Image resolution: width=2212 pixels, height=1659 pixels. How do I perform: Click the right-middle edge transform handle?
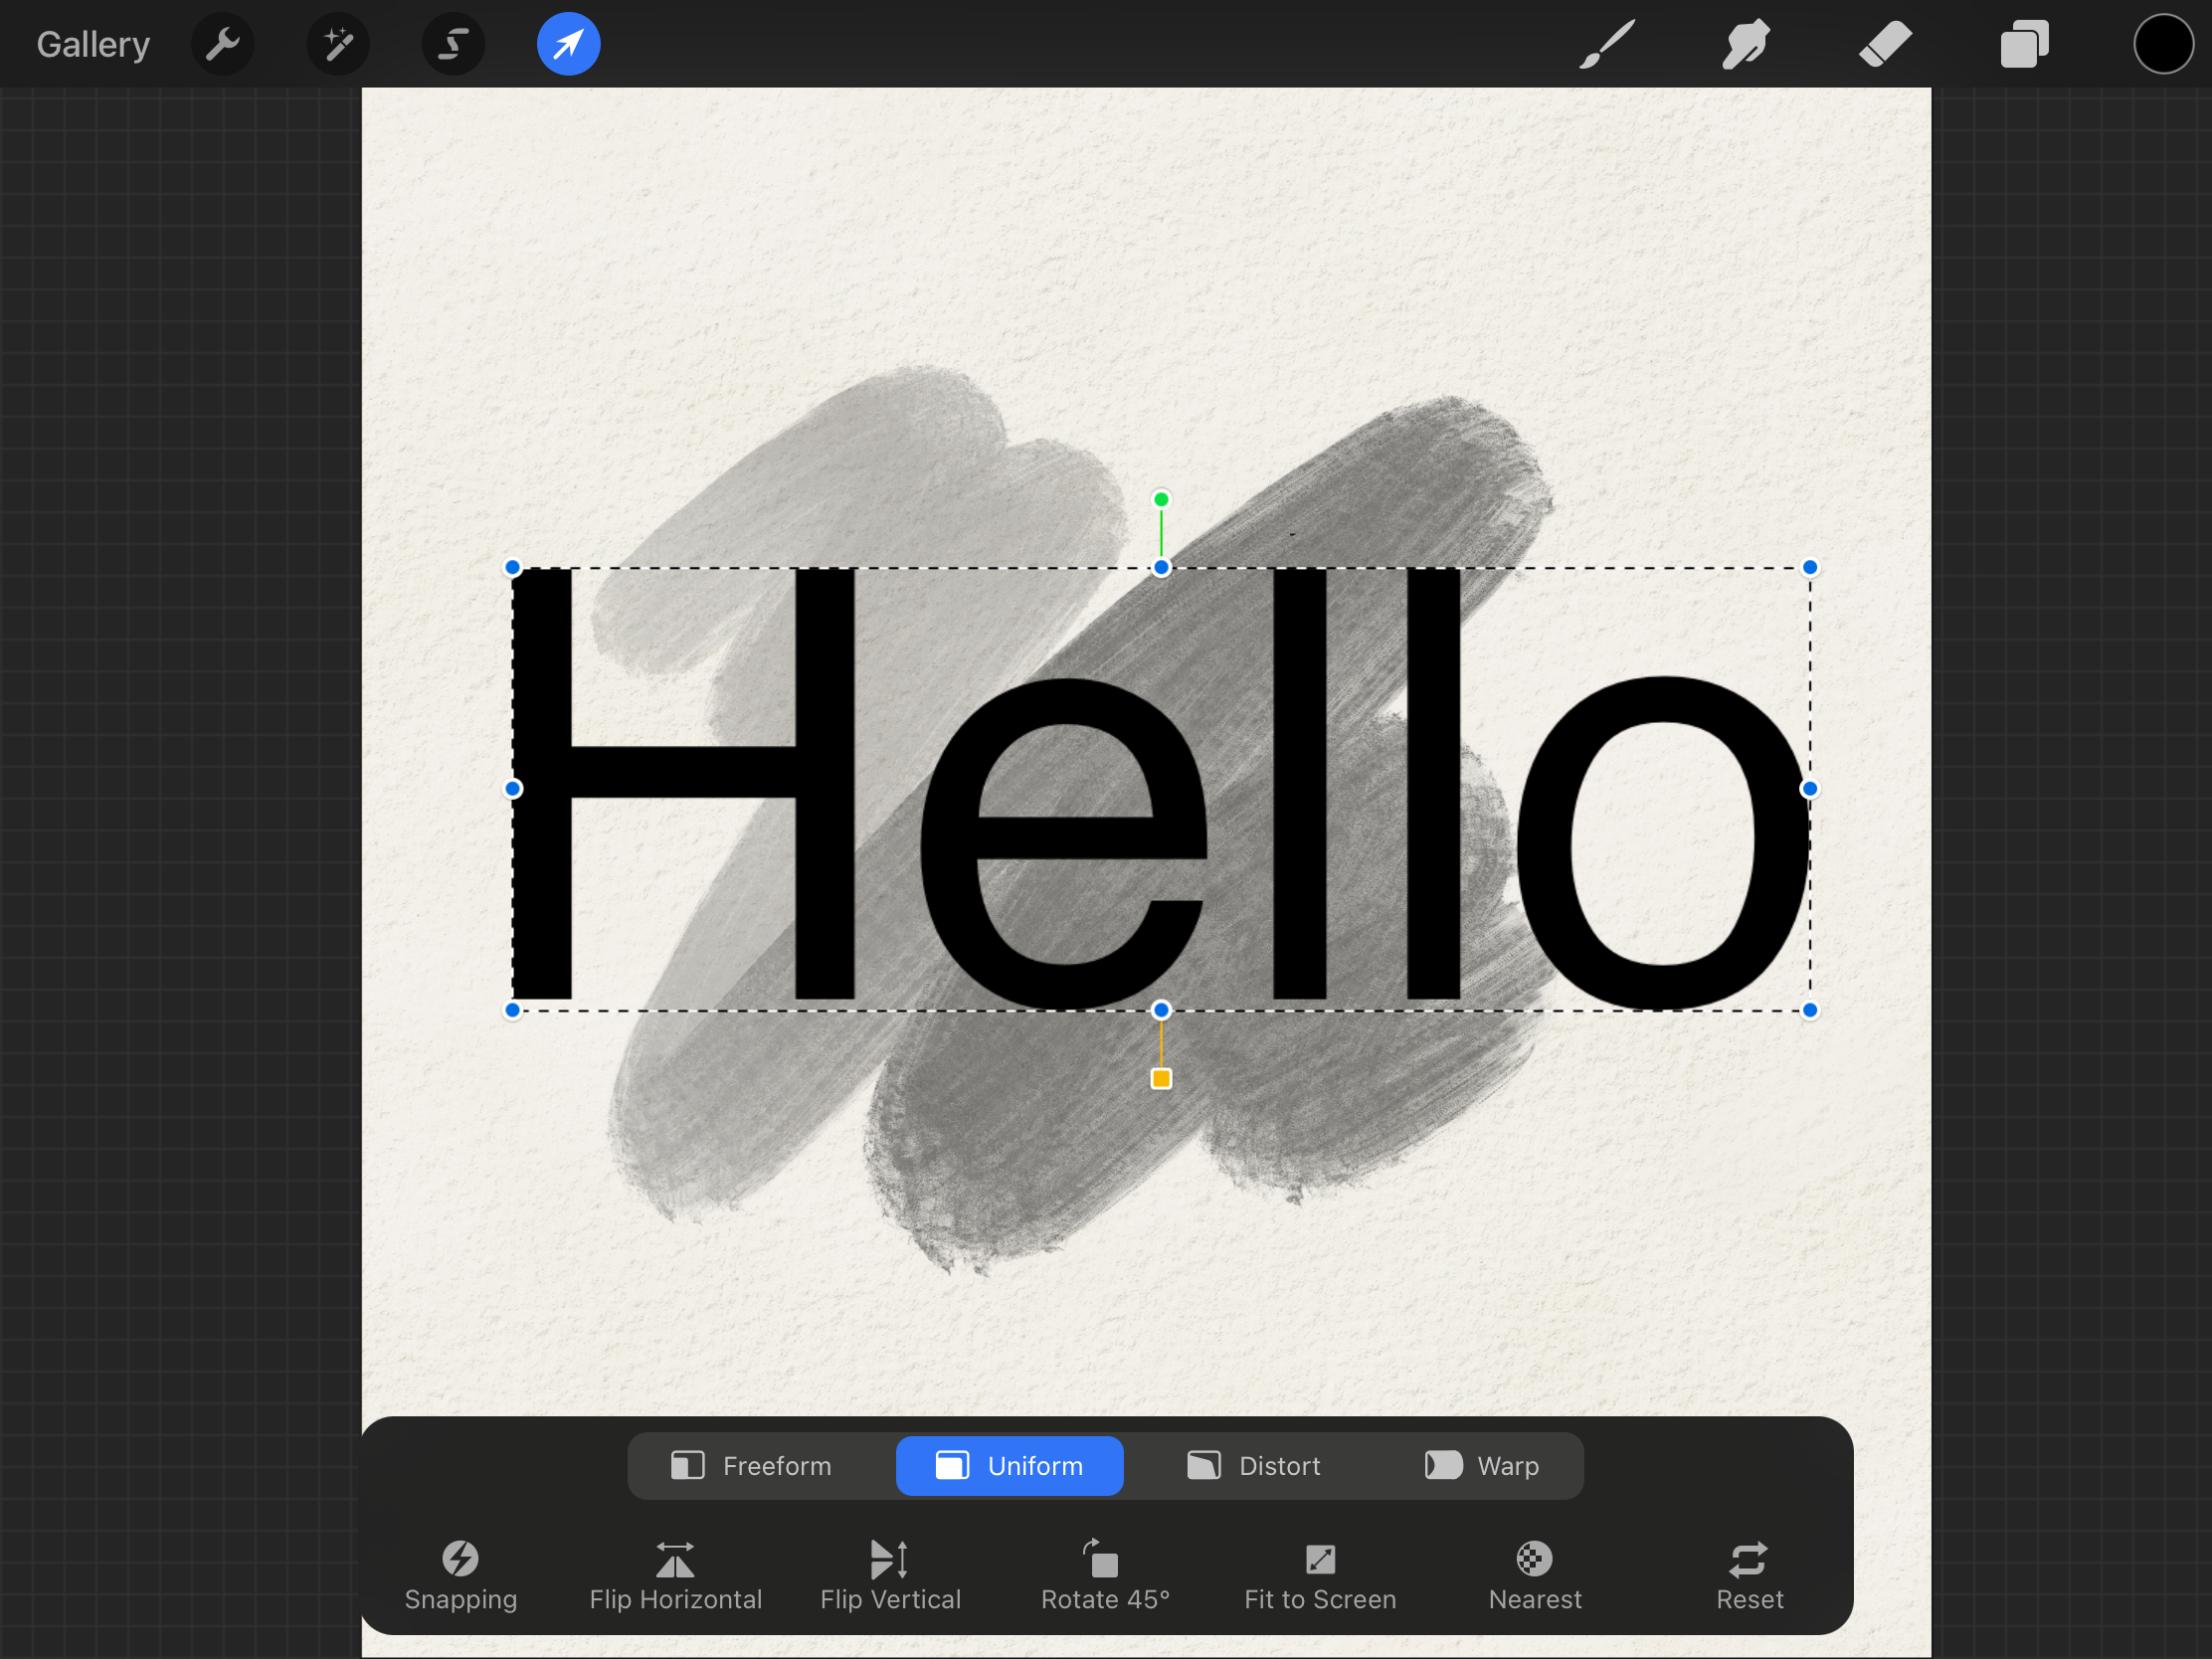(x=1810, y=788)
